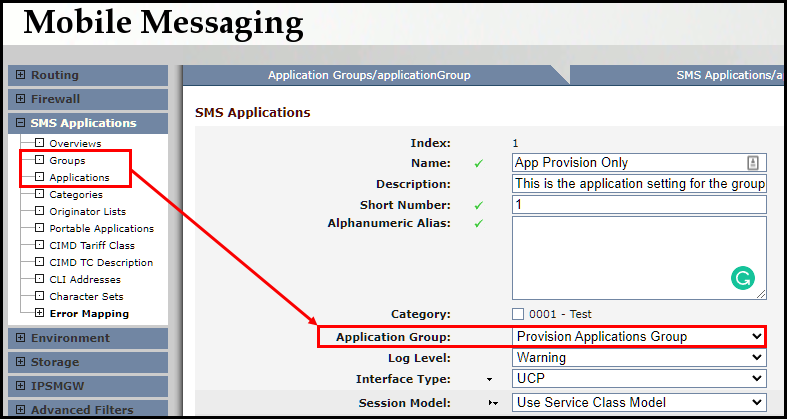Click the Mobile Messaging title
Screen dimensions: 787x419
click(x=163, y=24)
